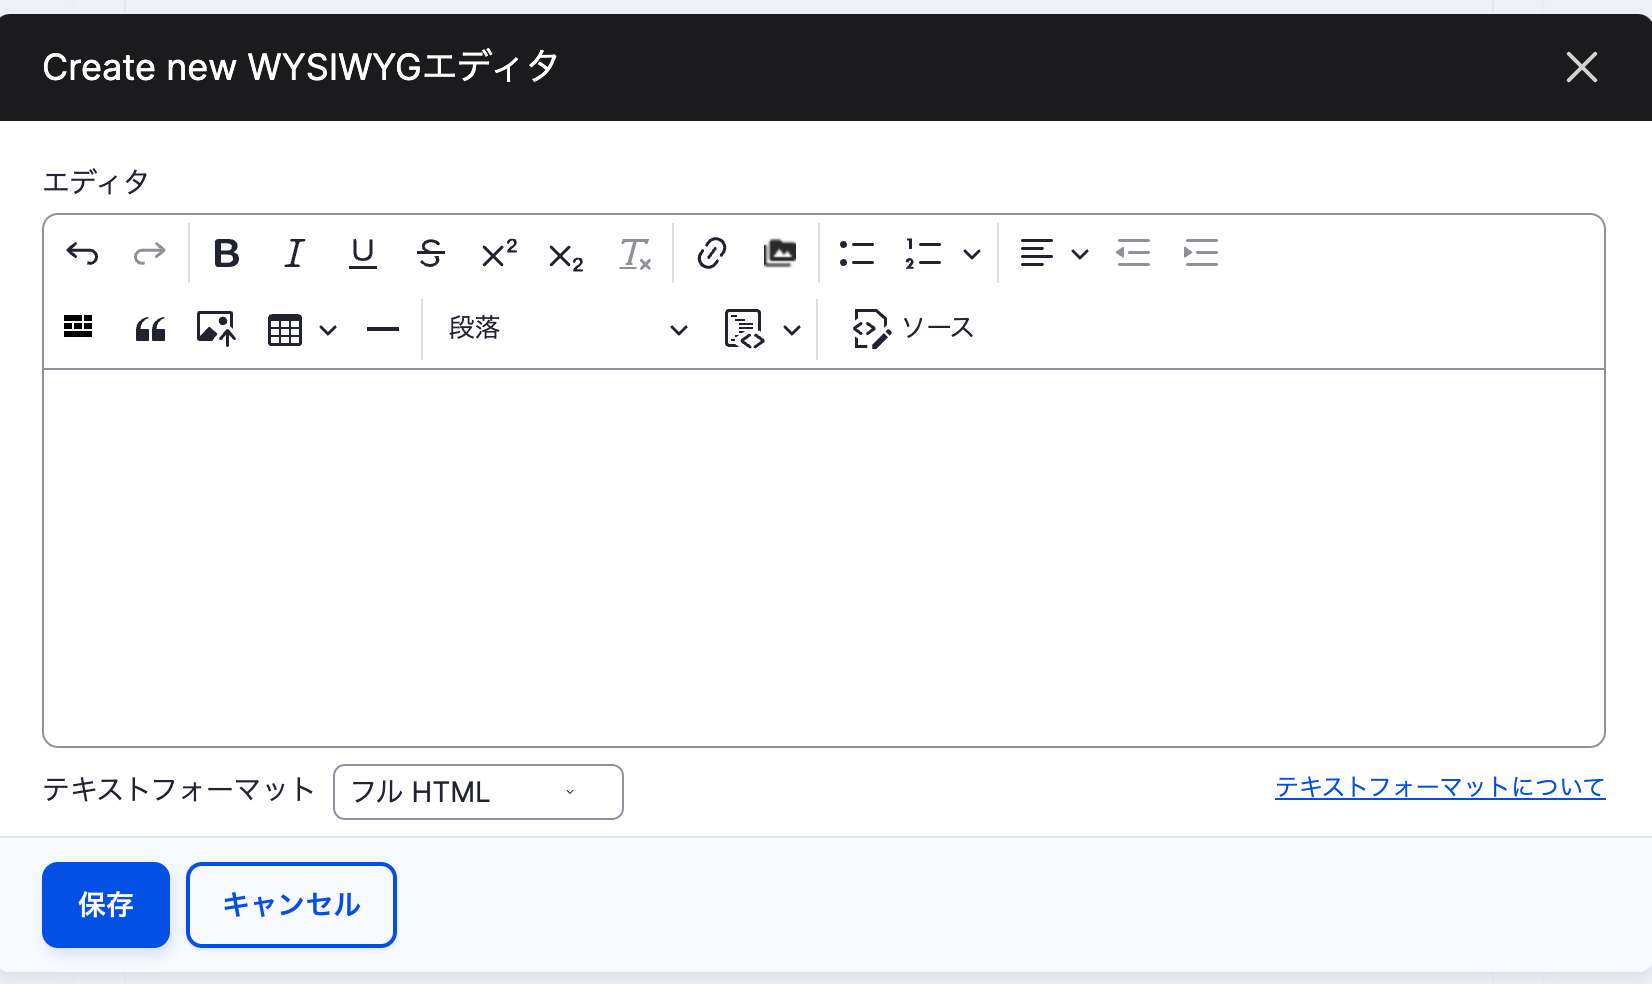The height and width of the screenshot is (984, 1652).
Task: Click the Undo arrow icon
Action: click(82, 254)
